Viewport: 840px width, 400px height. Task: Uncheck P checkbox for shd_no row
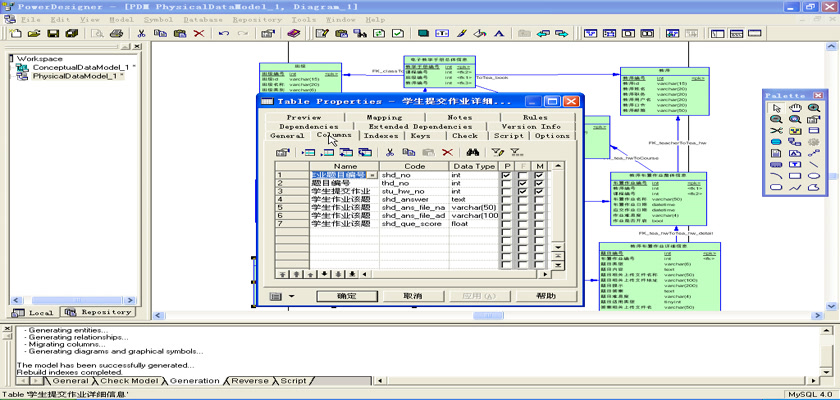point(506,175)
